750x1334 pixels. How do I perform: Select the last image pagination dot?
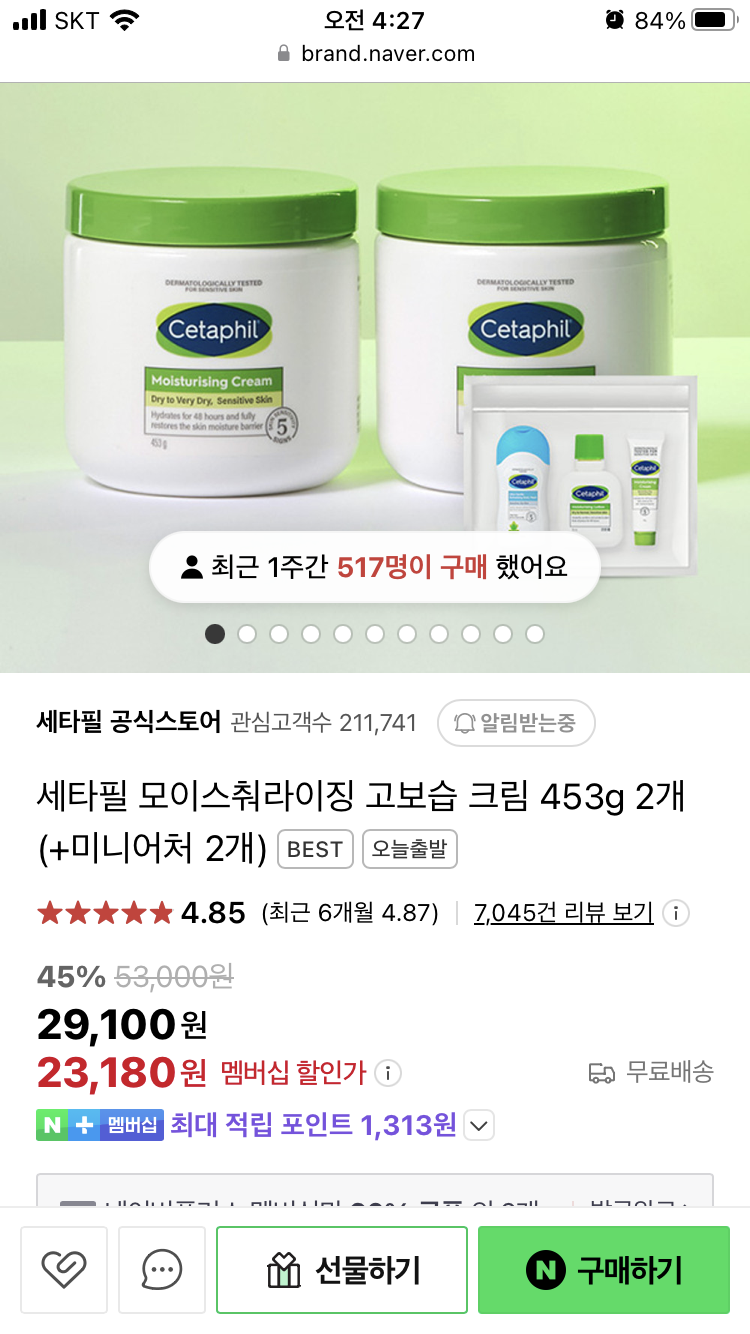[x=535, y=634]
